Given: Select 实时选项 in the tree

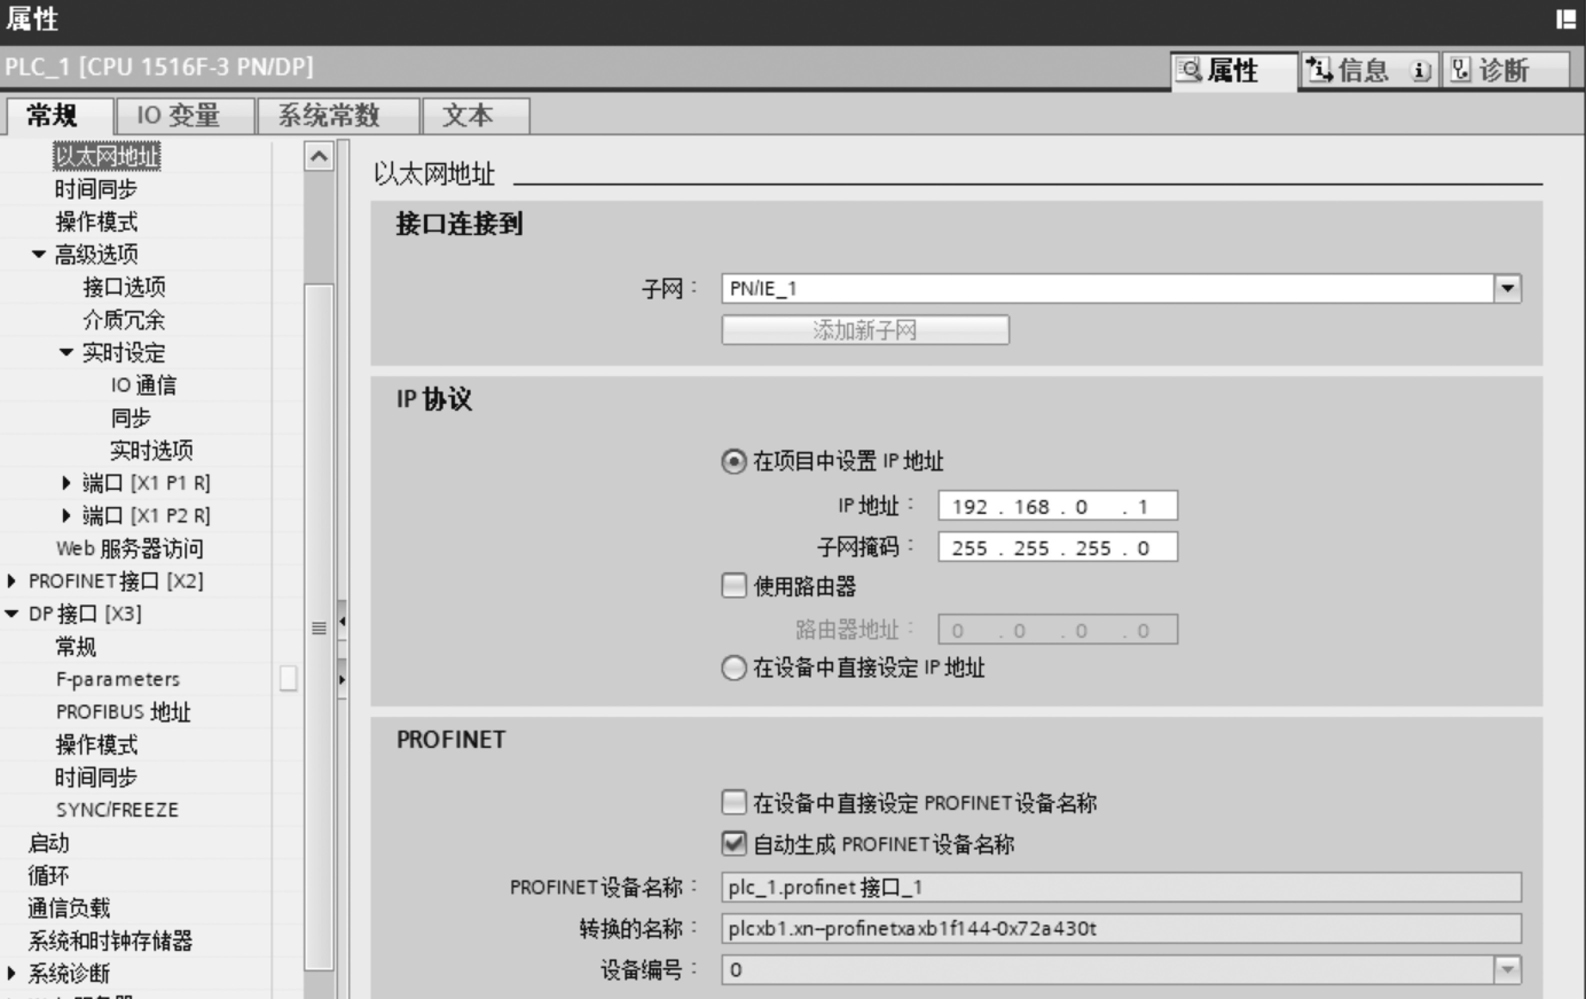Looking at the screenshot, I should point(152,450).
